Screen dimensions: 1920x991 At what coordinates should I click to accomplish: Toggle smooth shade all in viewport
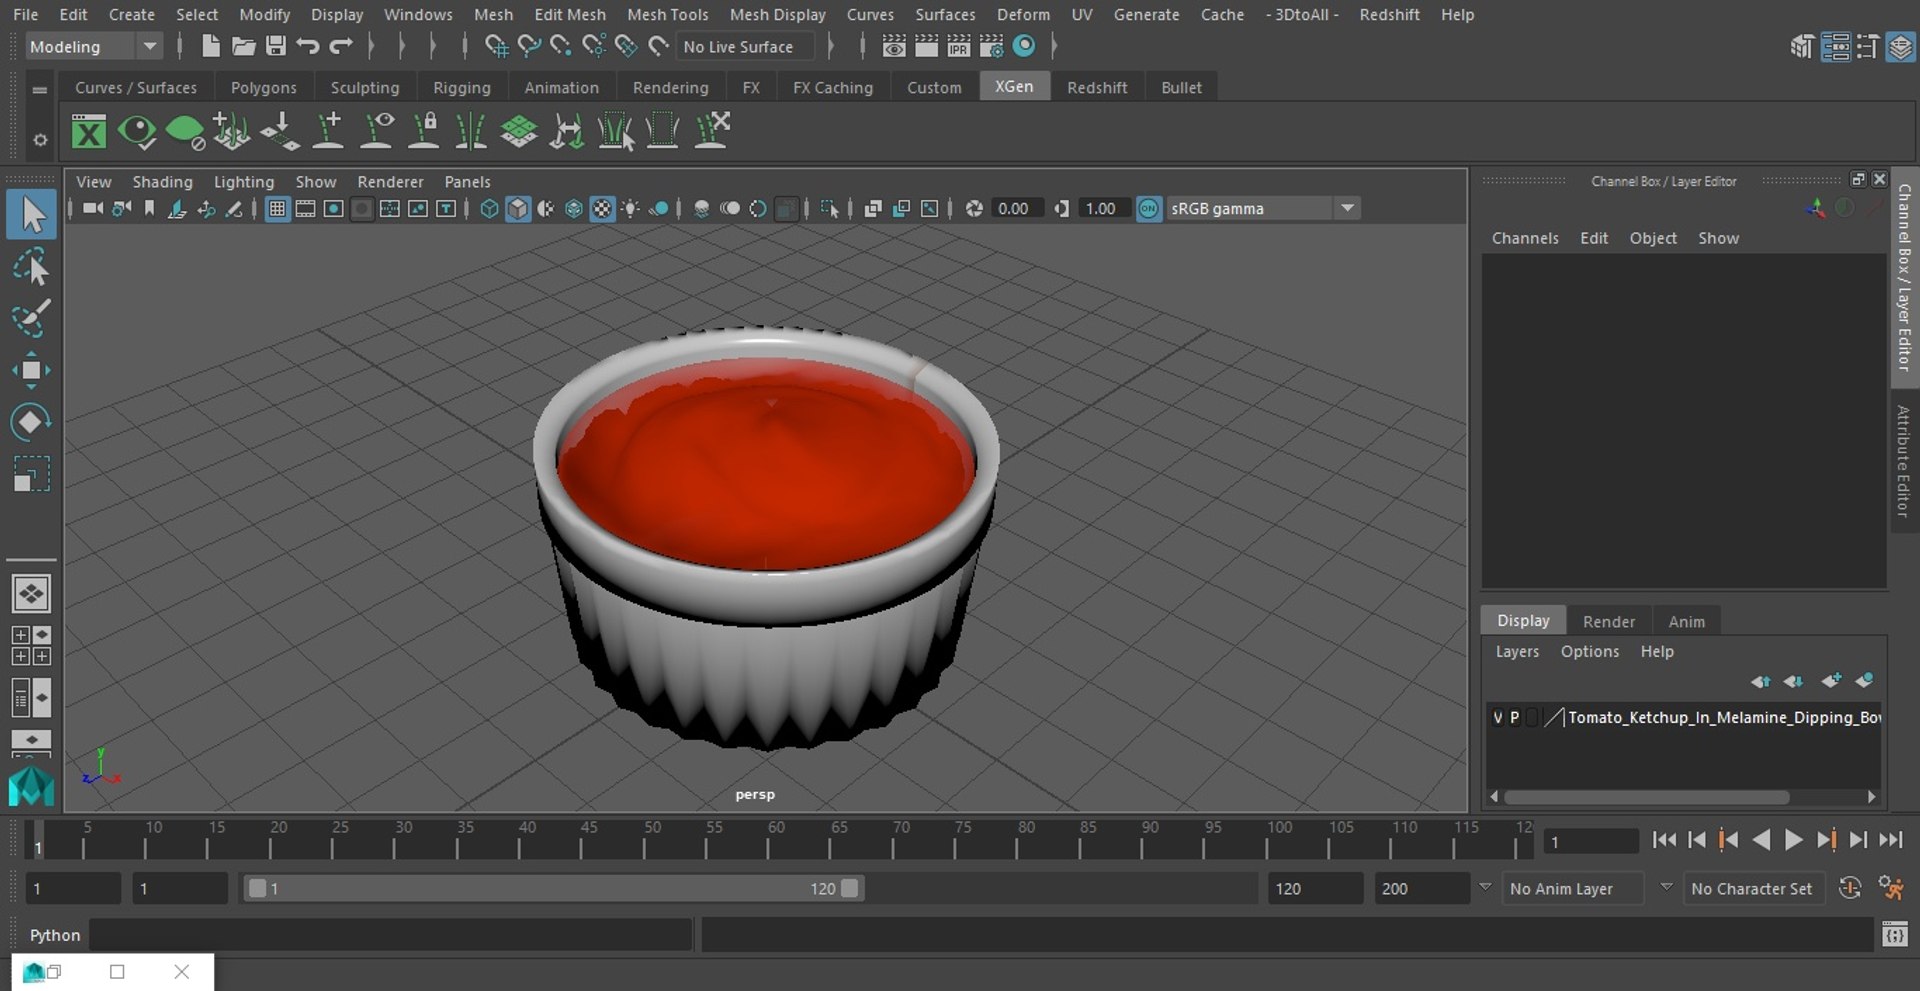click(518, 209)
